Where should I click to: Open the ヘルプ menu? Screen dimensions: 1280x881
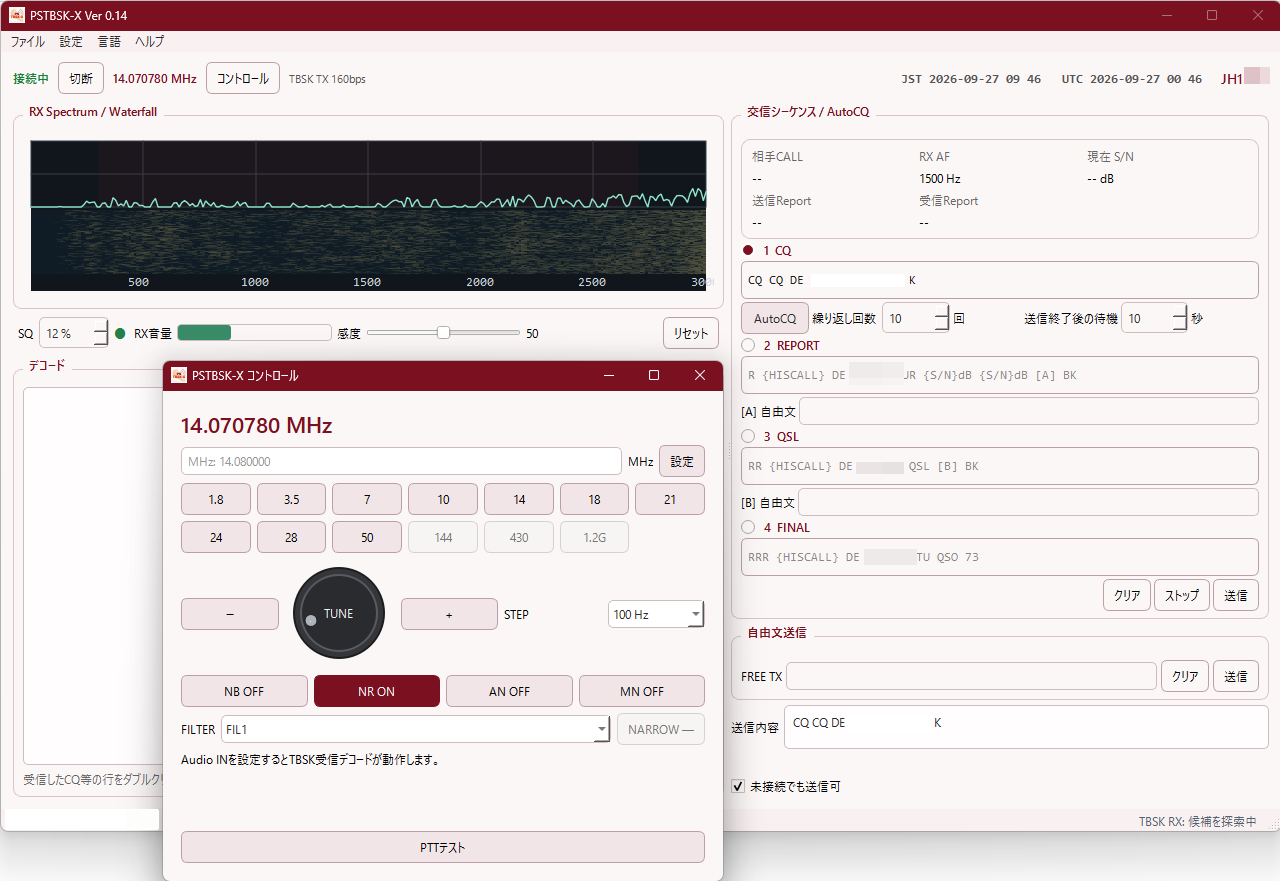150,42
